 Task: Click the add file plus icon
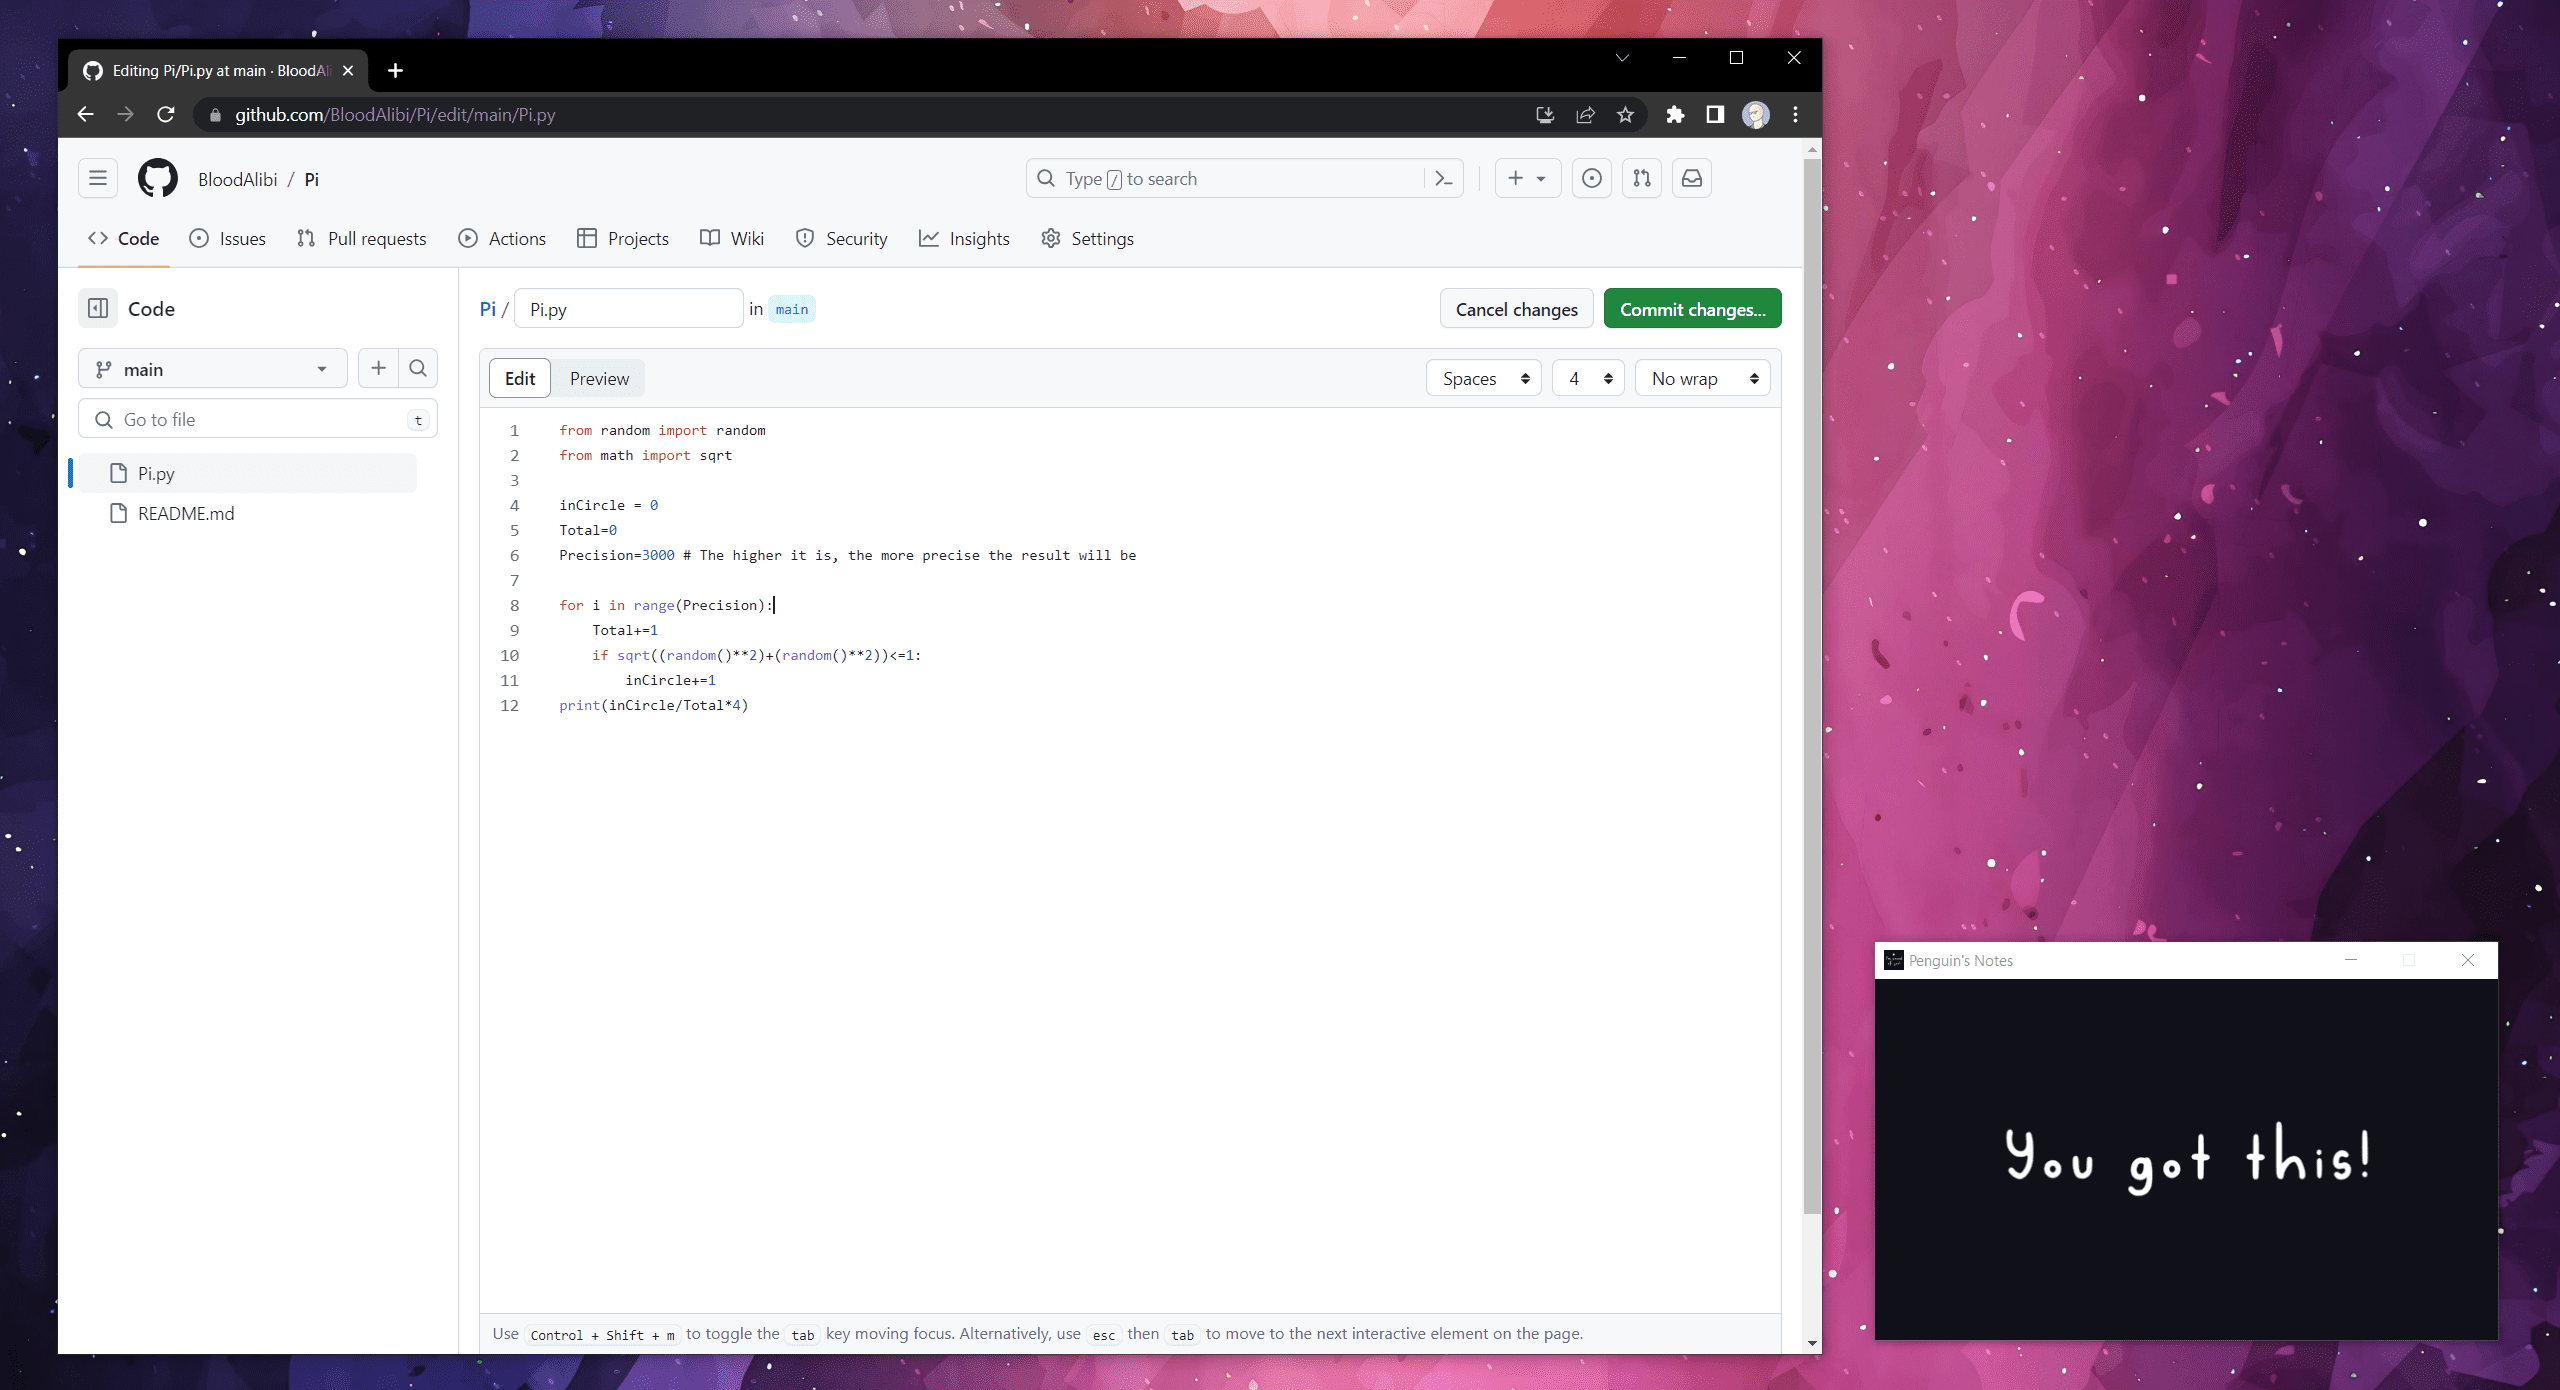click(378, 368)
